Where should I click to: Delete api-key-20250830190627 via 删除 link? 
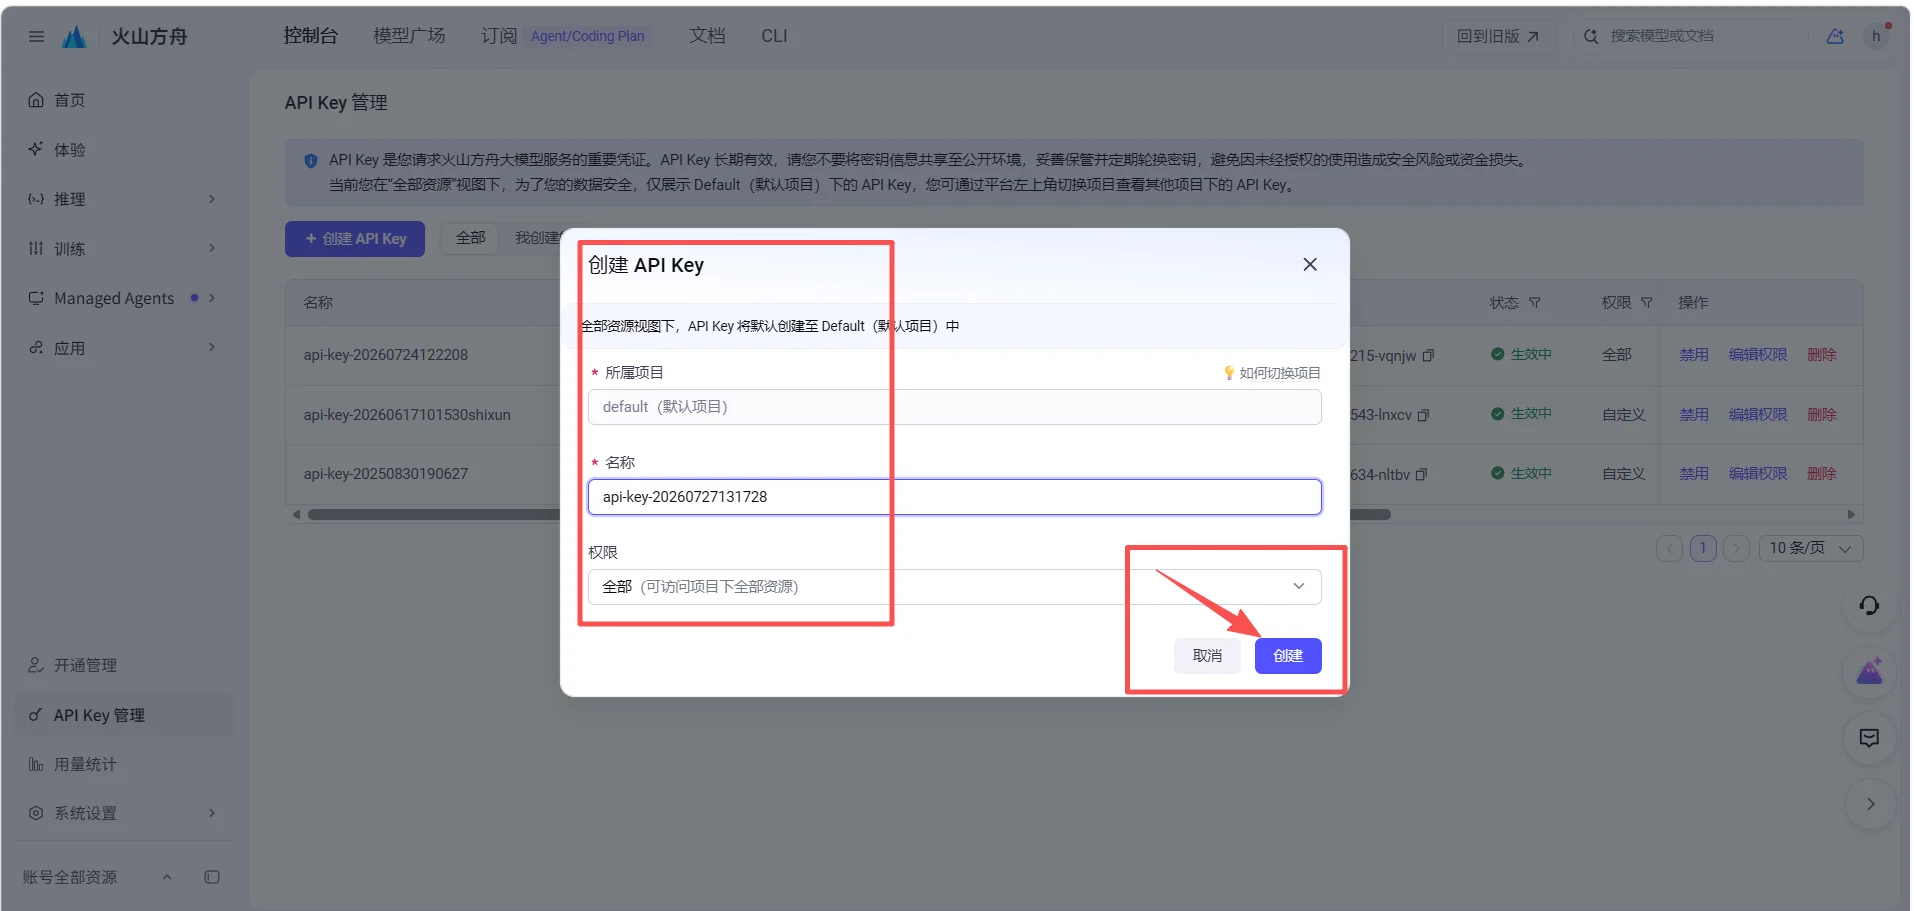pyautogui.click(x=1822, y=474)
